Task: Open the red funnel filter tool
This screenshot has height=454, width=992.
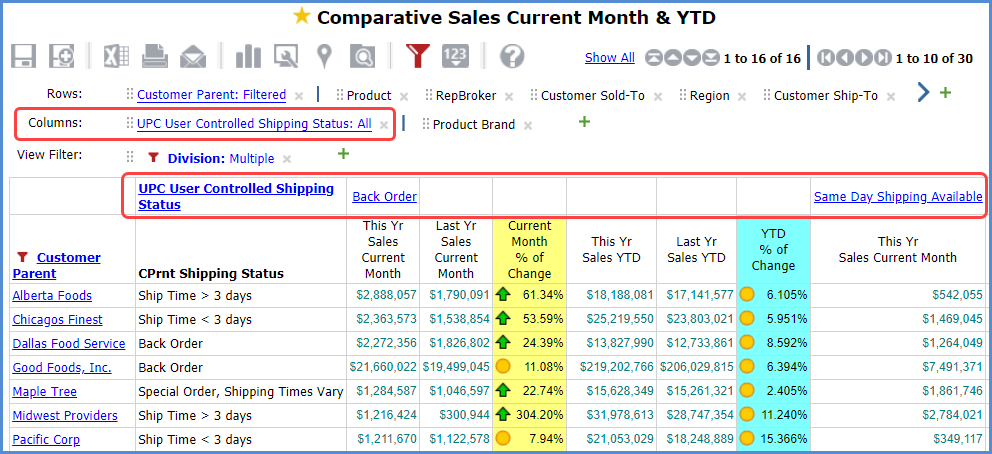Action: click(x=418, y=56)
